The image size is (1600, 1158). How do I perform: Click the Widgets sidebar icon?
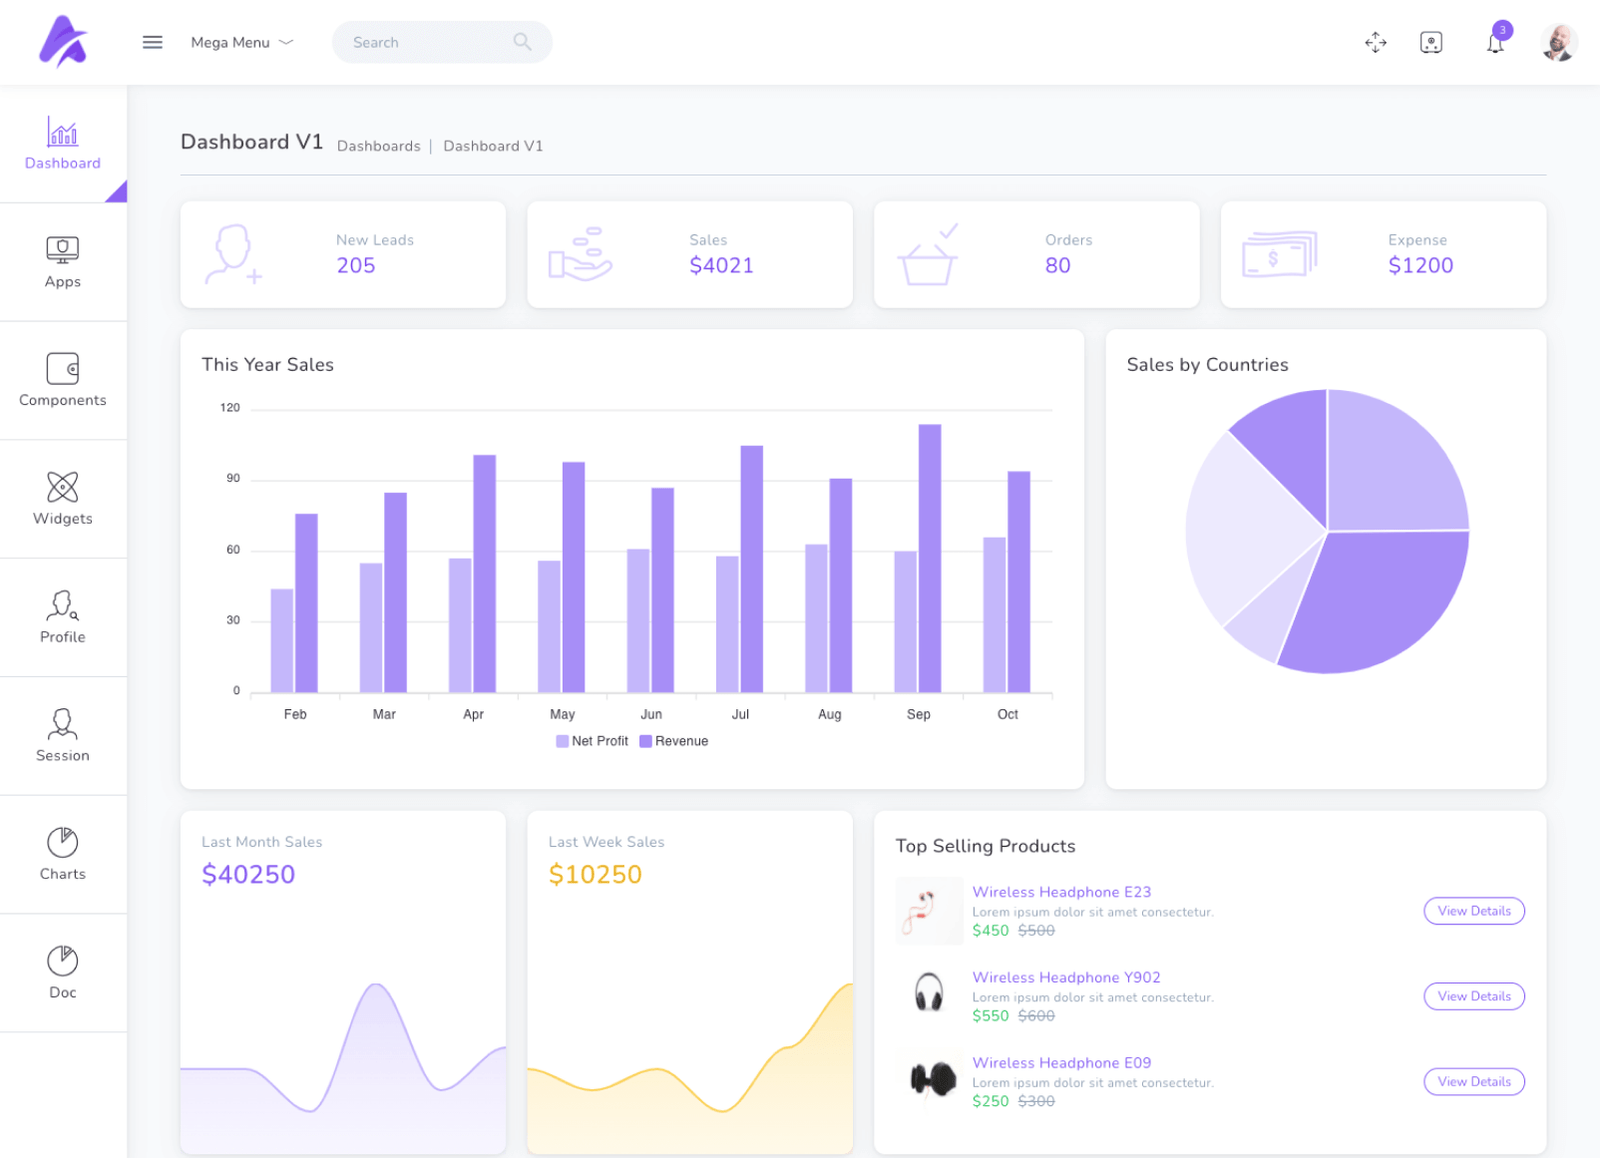tap(62, 499)
